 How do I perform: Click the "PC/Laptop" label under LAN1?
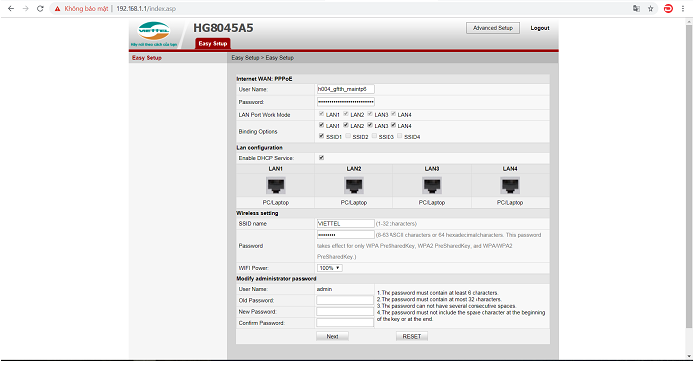[x=275, y=202]
